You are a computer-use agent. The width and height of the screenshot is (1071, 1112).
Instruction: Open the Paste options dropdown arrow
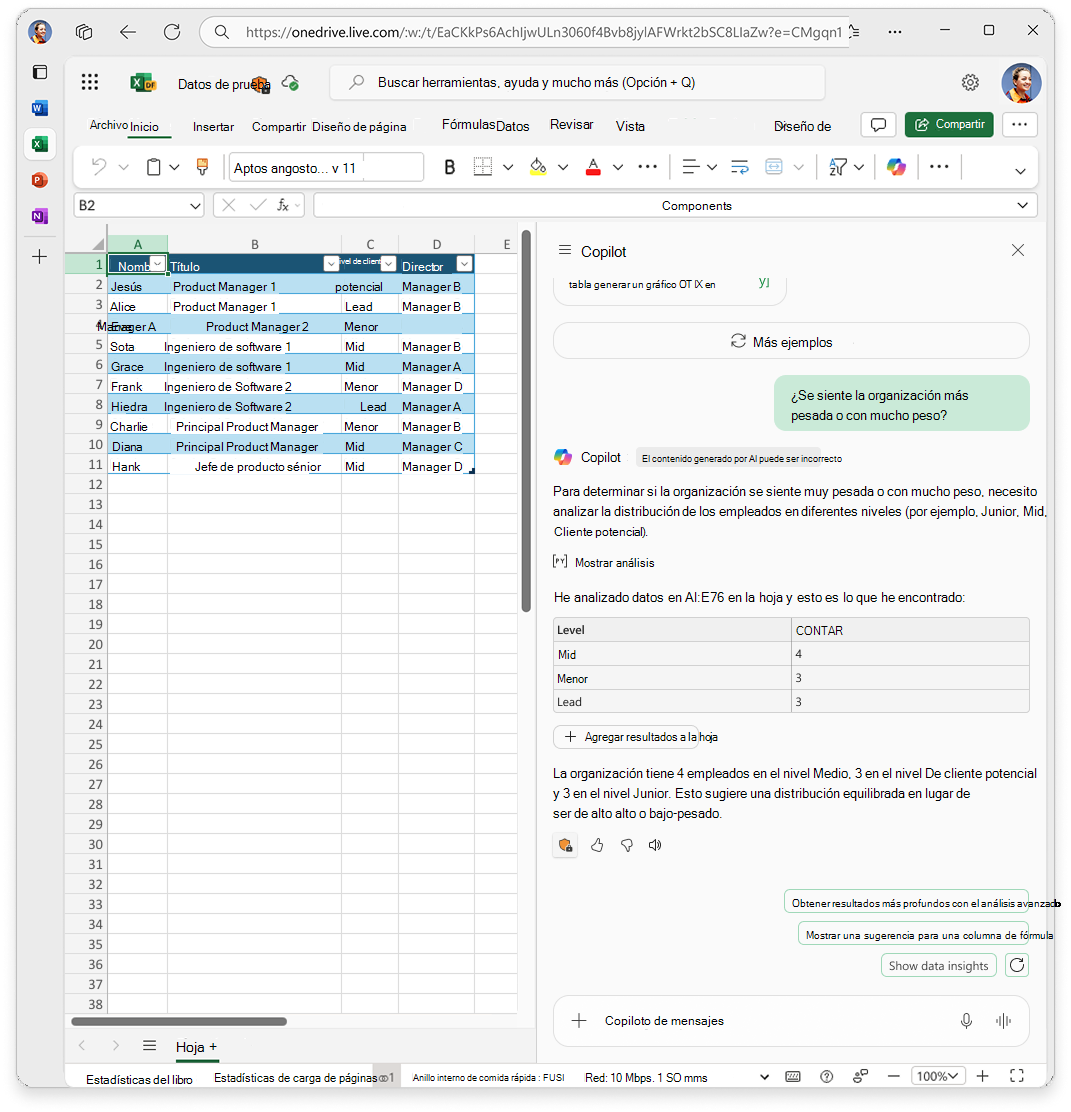pos(174,167)
